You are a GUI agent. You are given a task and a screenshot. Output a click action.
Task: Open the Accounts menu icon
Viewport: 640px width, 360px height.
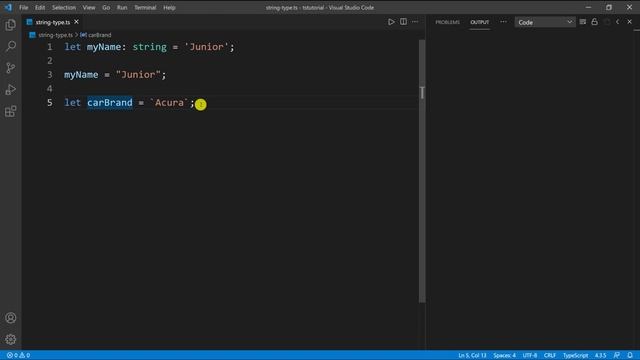pos(11,318)
